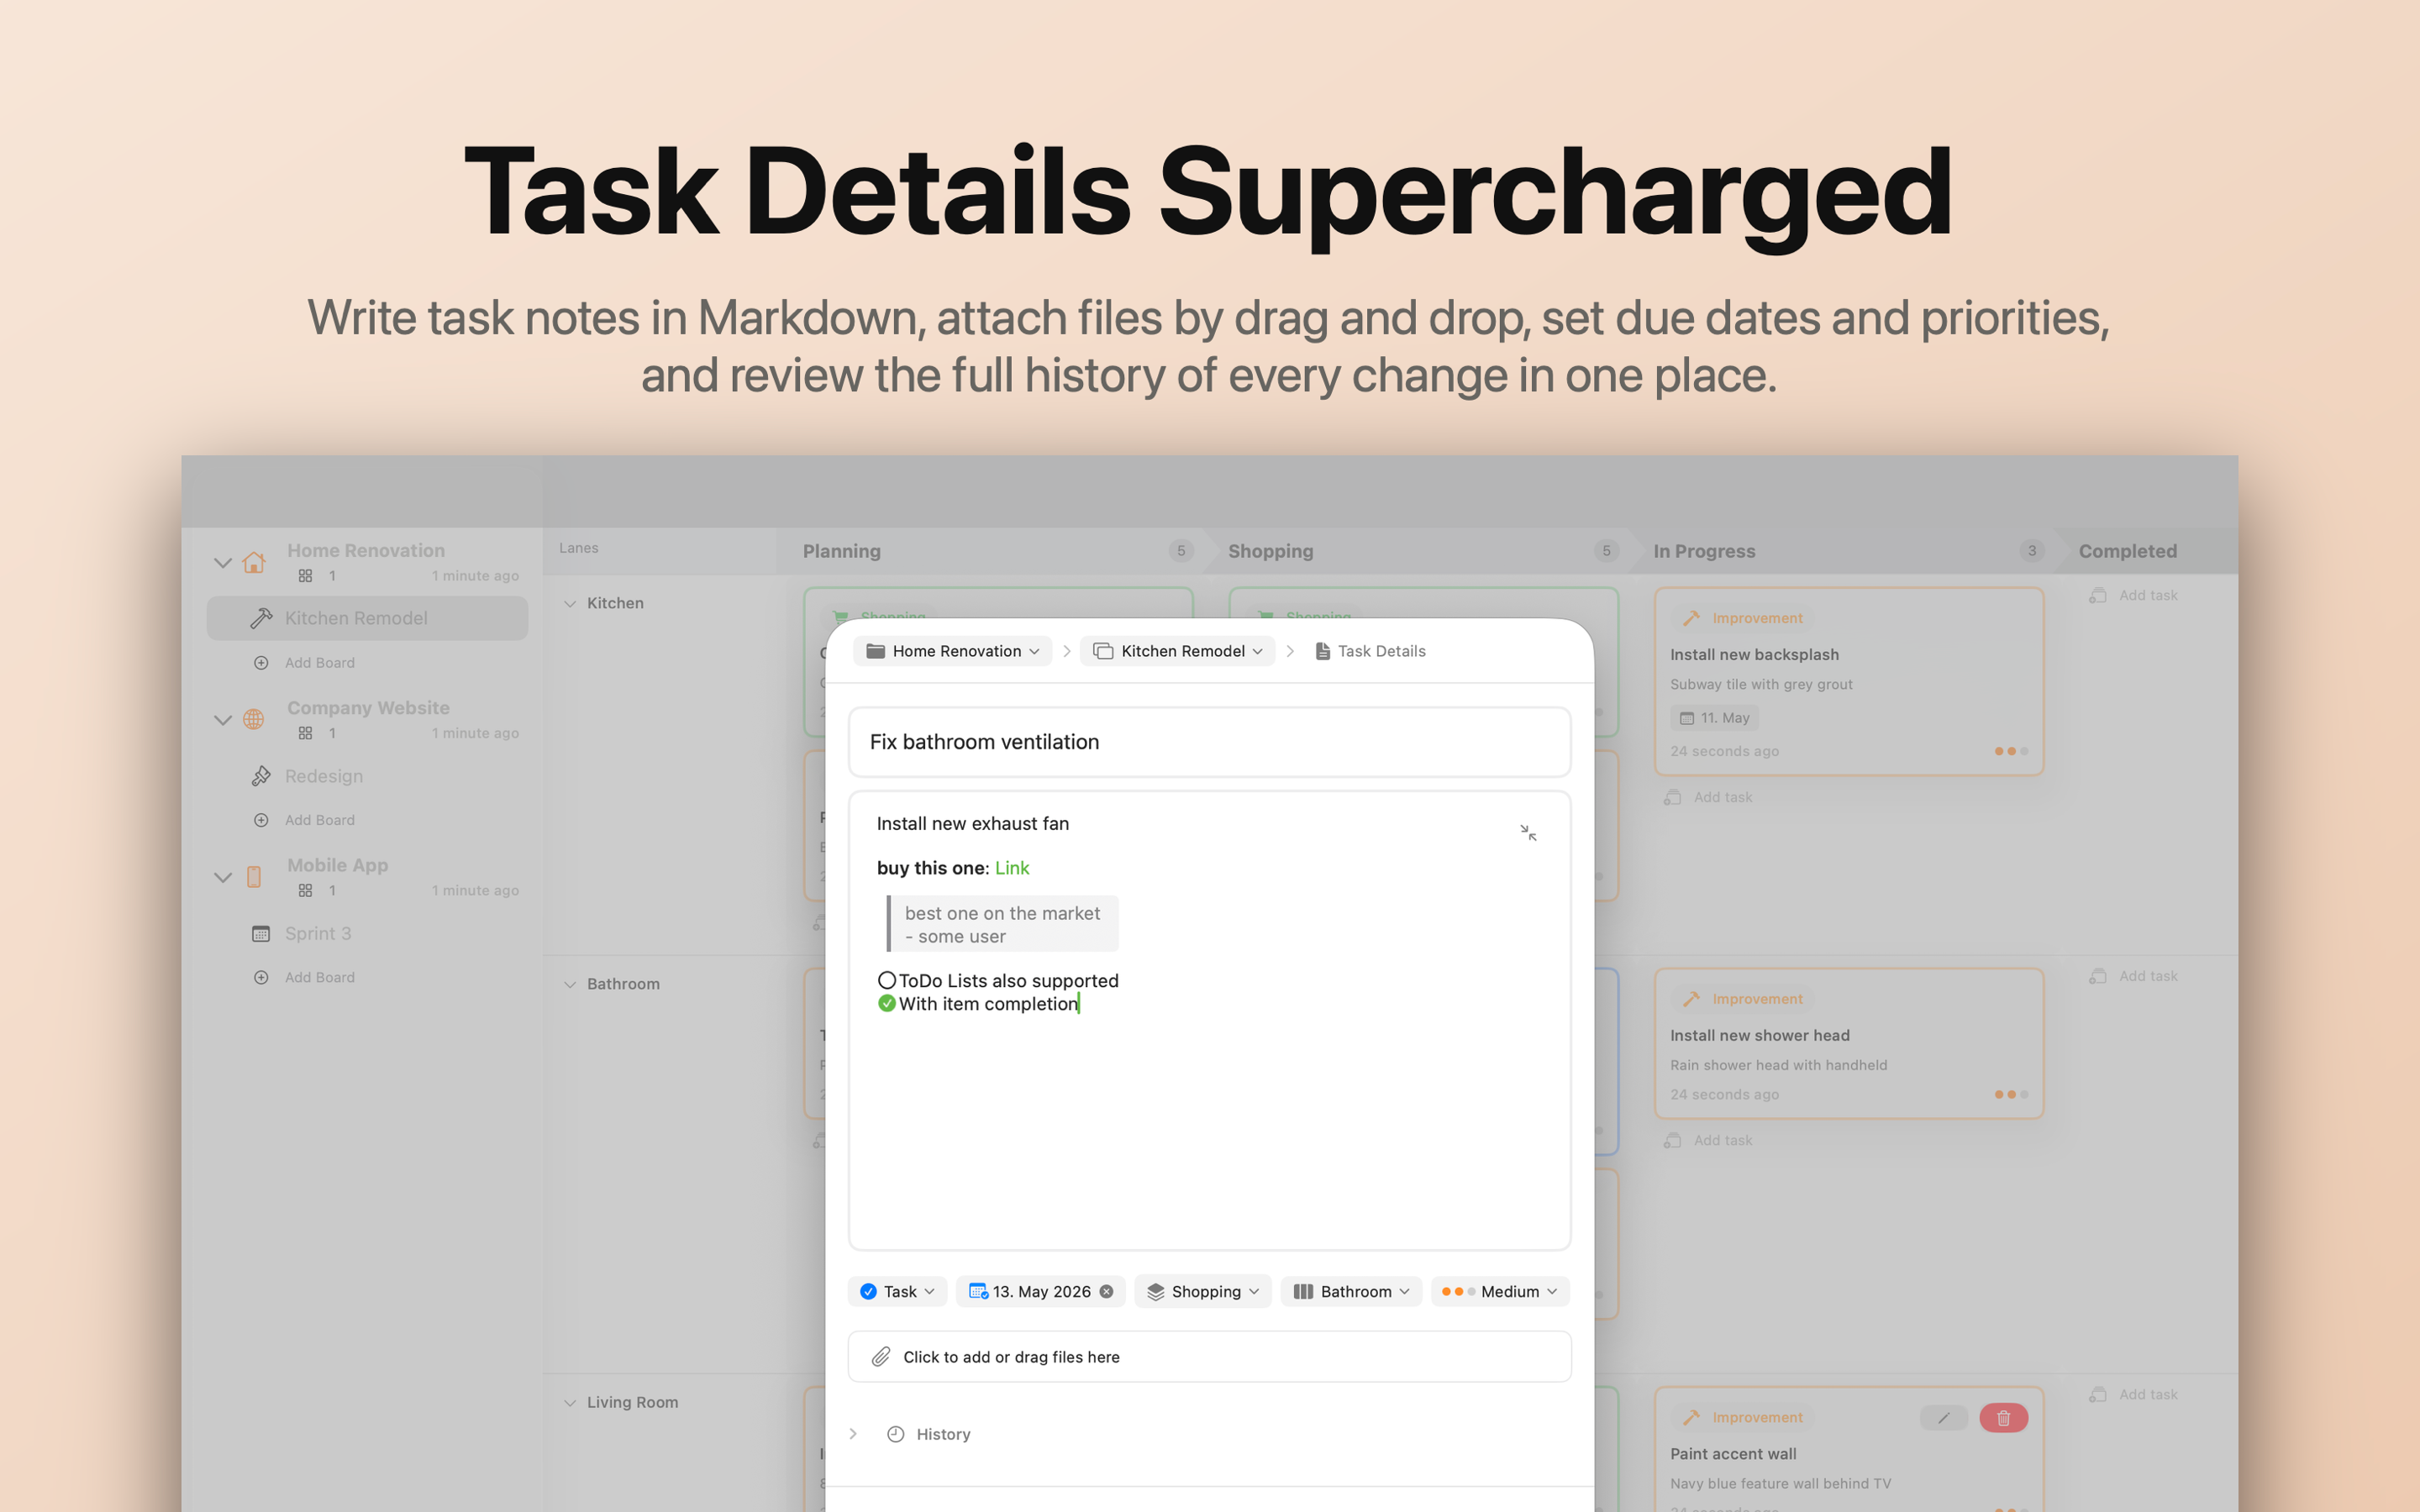The height and width of the screenshot is (1512, 2420).
Task: Click the board count icon under Home Renovation
Action: 306,576
